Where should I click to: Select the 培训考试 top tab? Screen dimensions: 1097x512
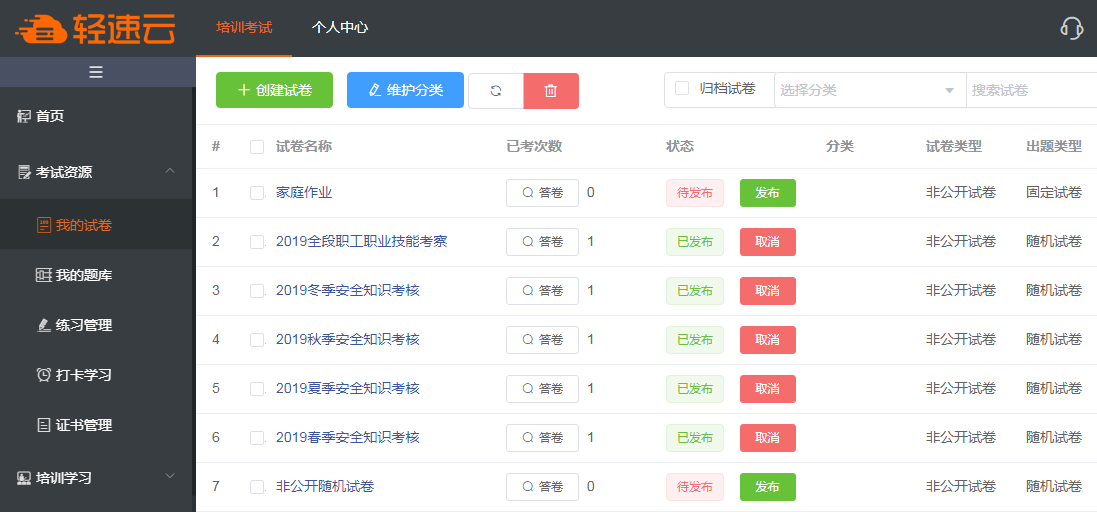click(x=244, y=28)
